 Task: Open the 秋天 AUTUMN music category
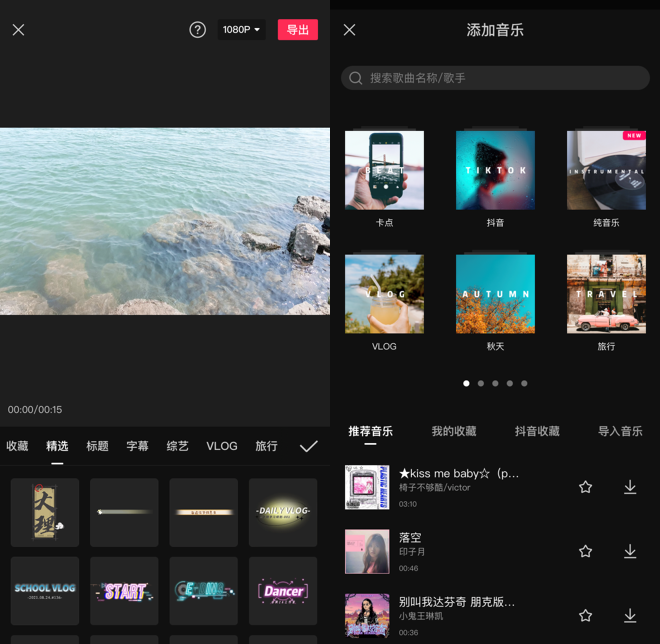pyautogui.click(x=495, y=294)
